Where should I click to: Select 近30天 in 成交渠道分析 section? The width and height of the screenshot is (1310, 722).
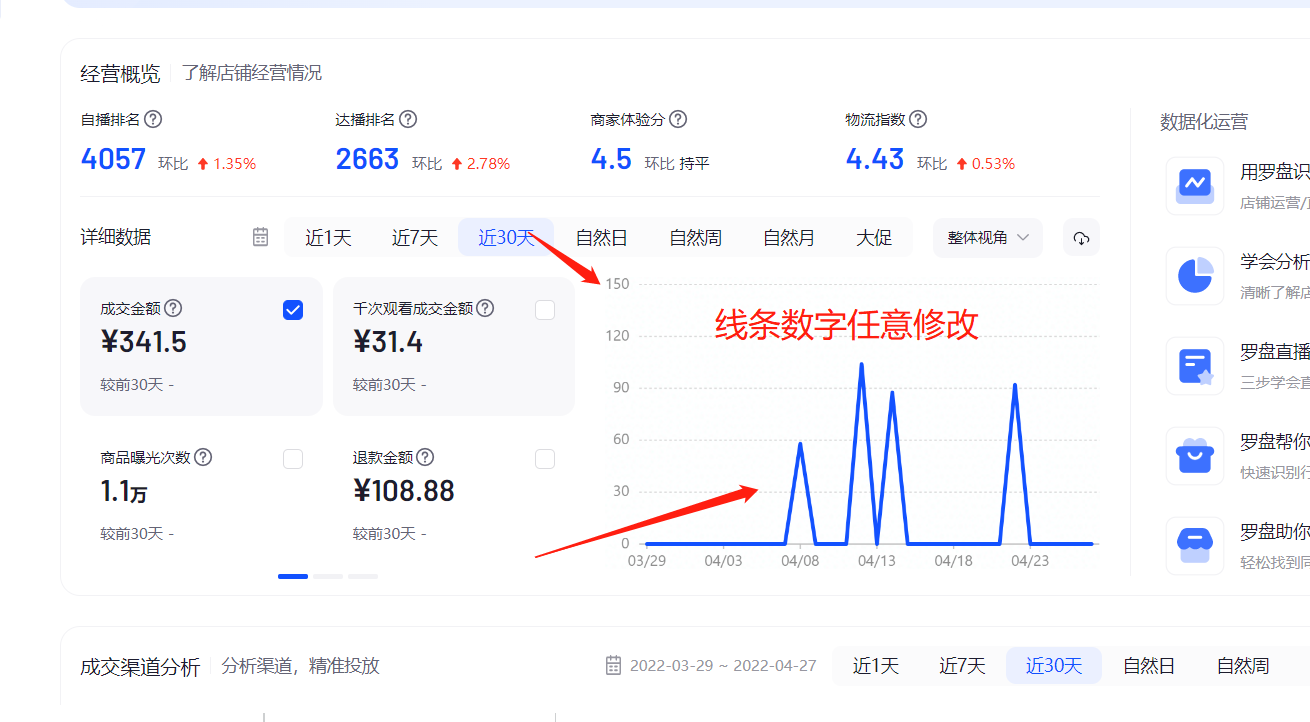click(1054, 665)
